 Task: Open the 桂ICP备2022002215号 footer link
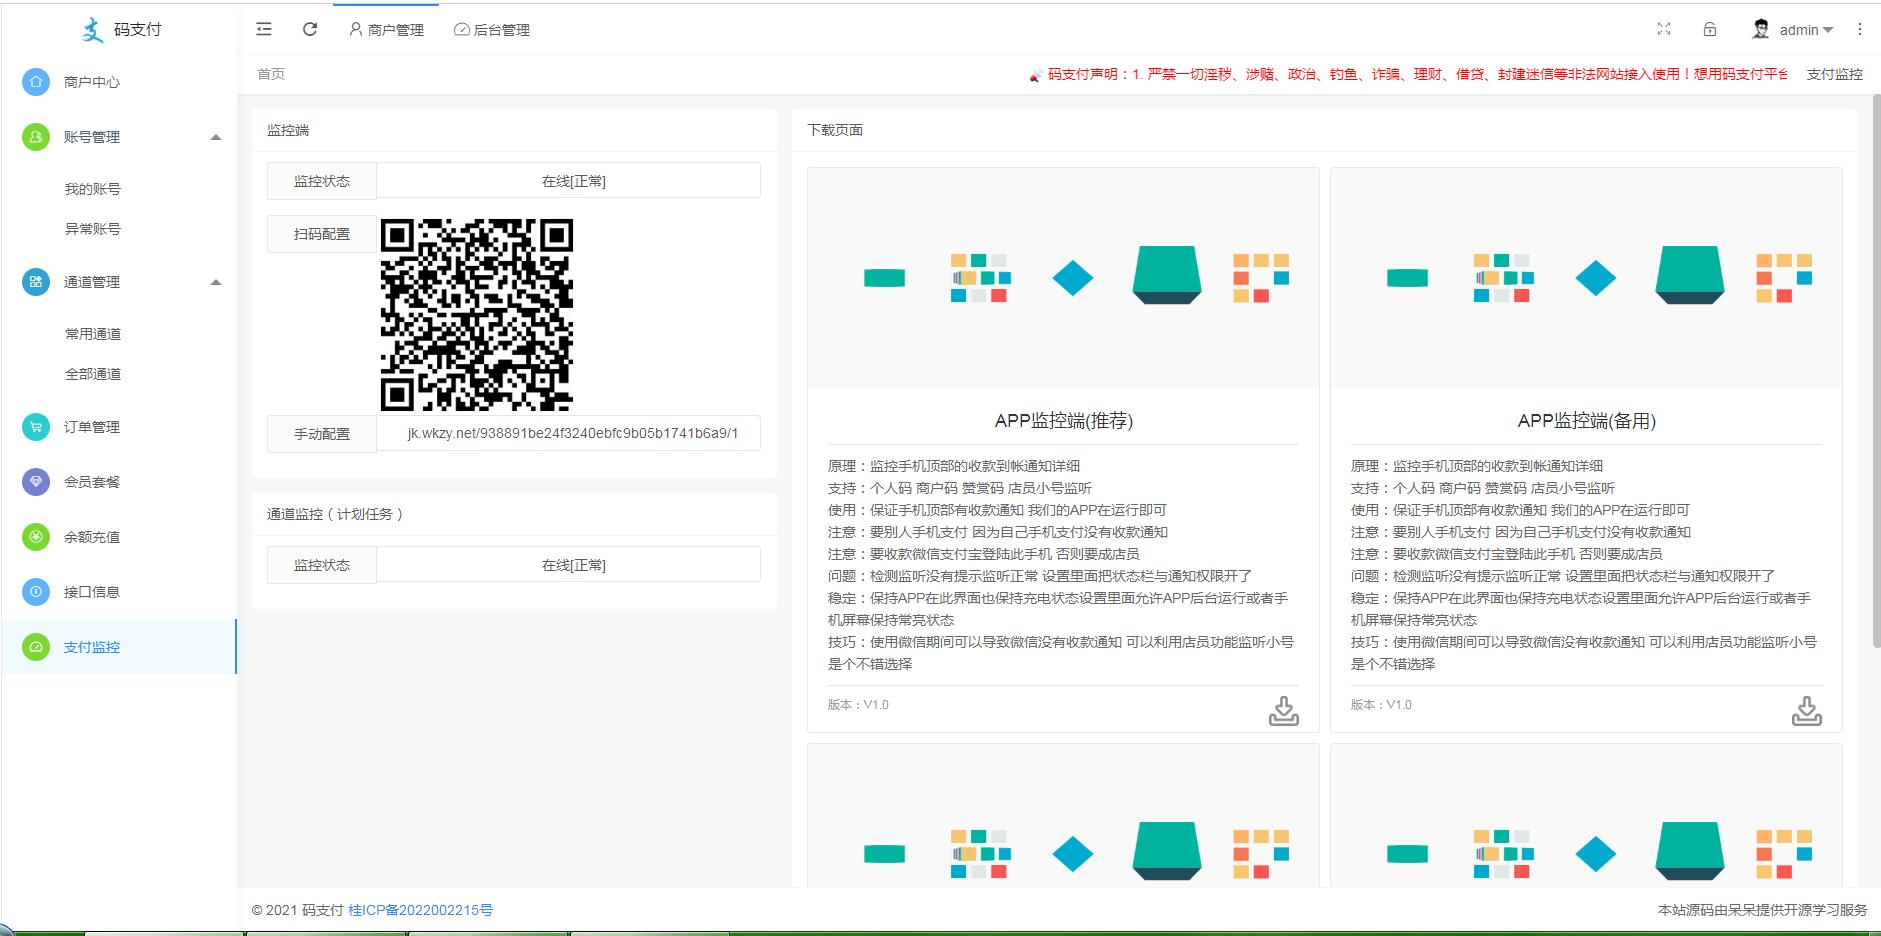click(x=420, y=910)
